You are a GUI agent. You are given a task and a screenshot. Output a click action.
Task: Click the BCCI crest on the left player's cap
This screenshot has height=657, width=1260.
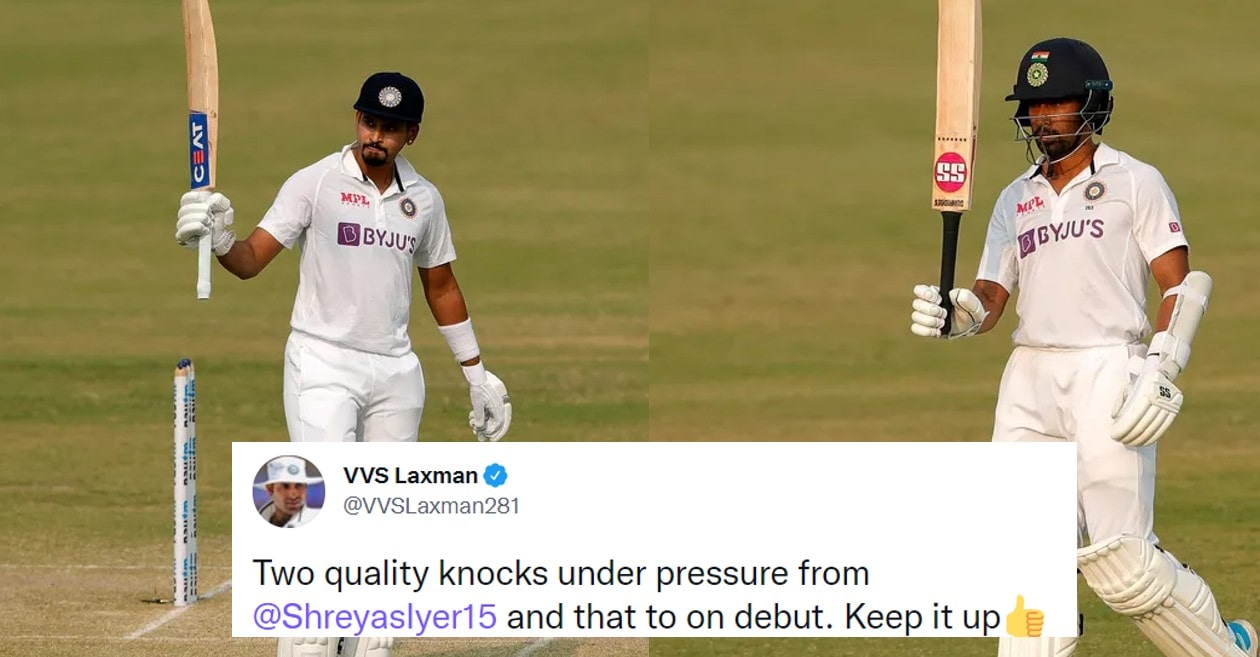[x=389, y=97]
